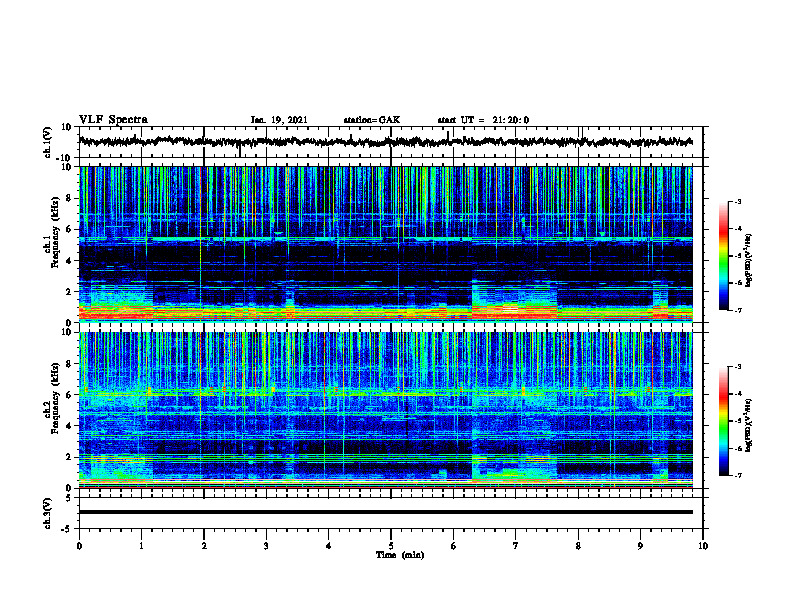792x612 pixels.
Task: Click the 5 tick on ch.3(V) axis
Action: coord(70,498)
